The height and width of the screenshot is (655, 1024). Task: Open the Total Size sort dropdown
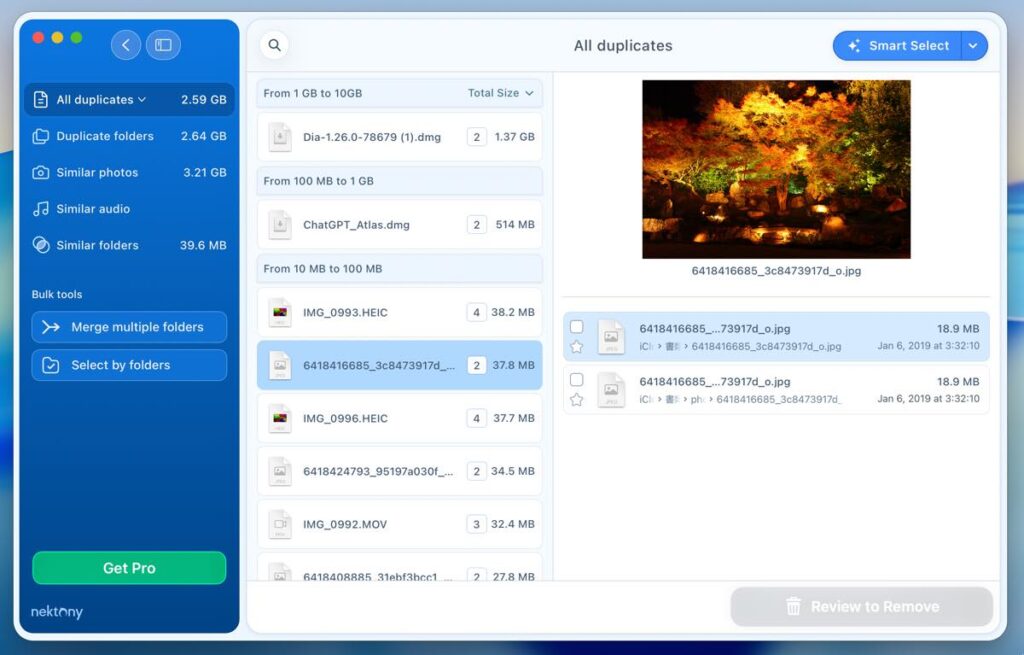point(500,93)
